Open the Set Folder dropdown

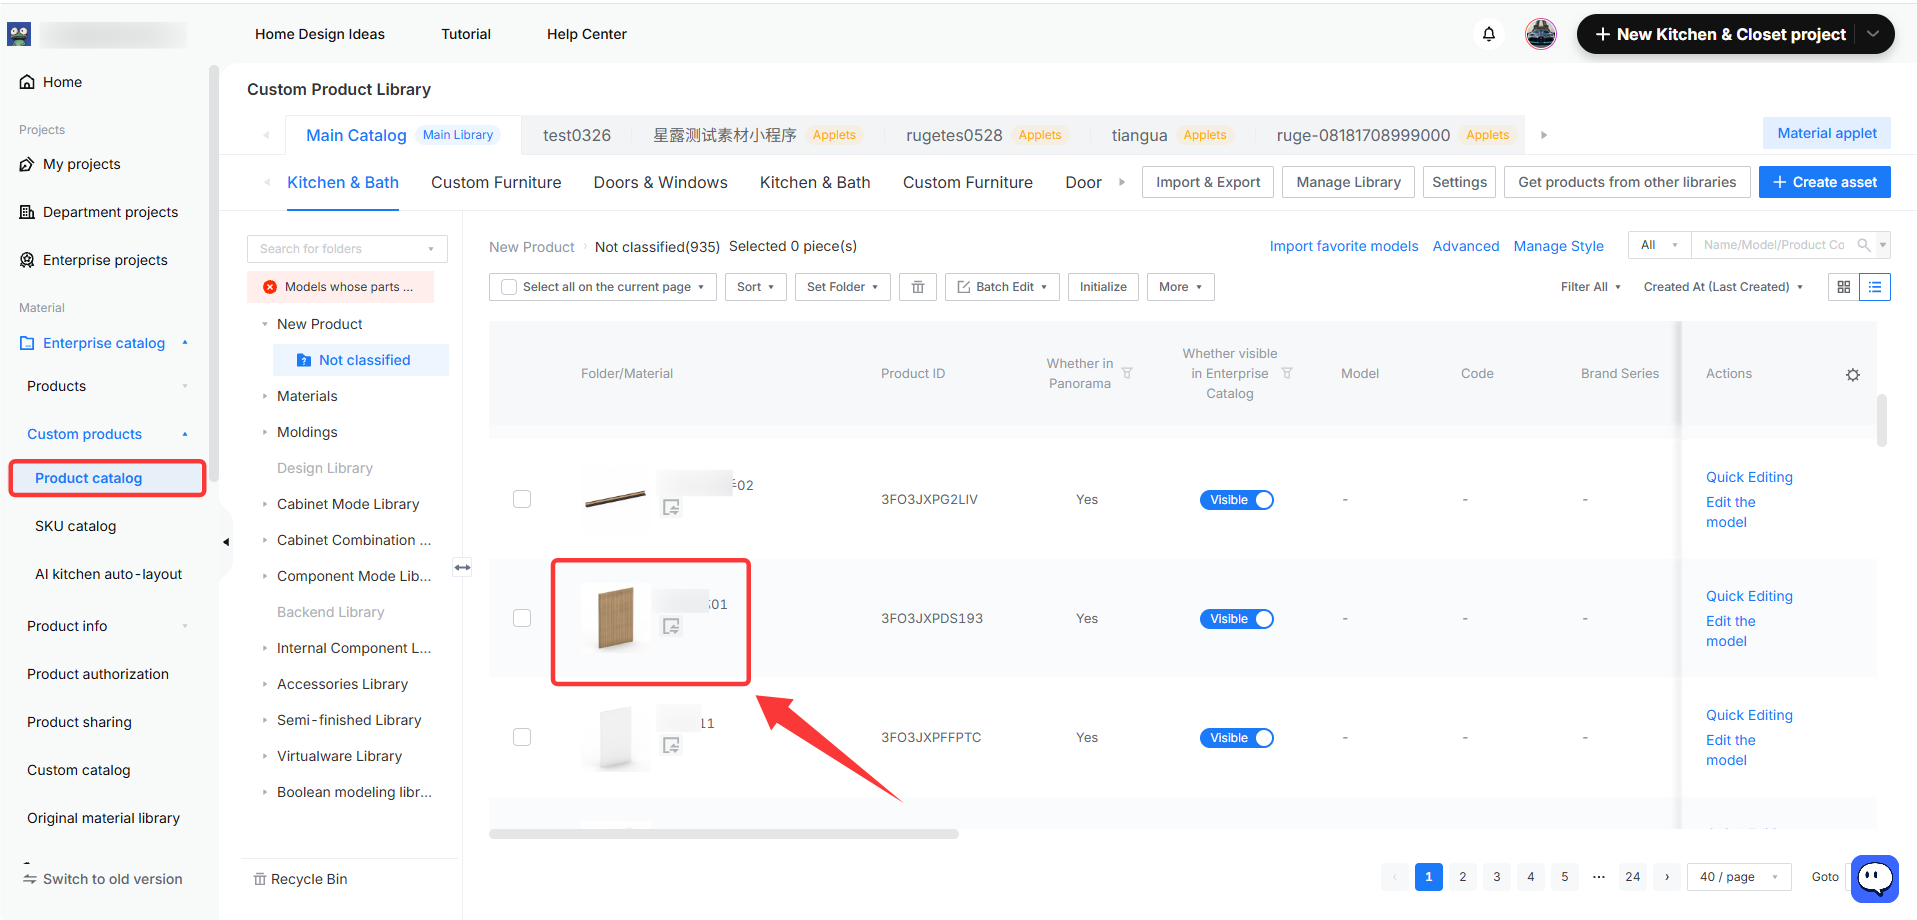pyautogui.click(x=843, y=287)
